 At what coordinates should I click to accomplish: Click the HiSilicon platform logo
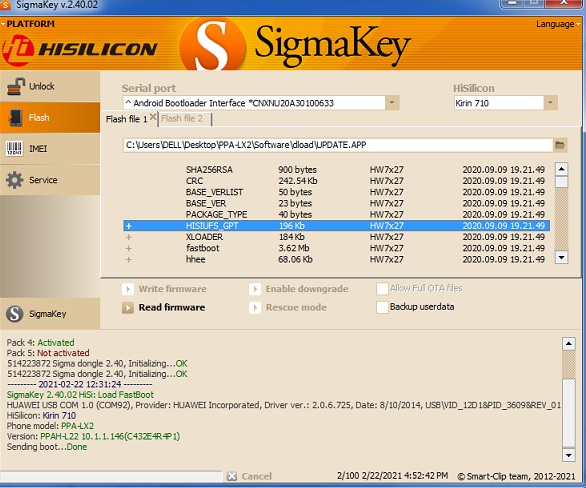pyautogui.click(x=79, y=49)
